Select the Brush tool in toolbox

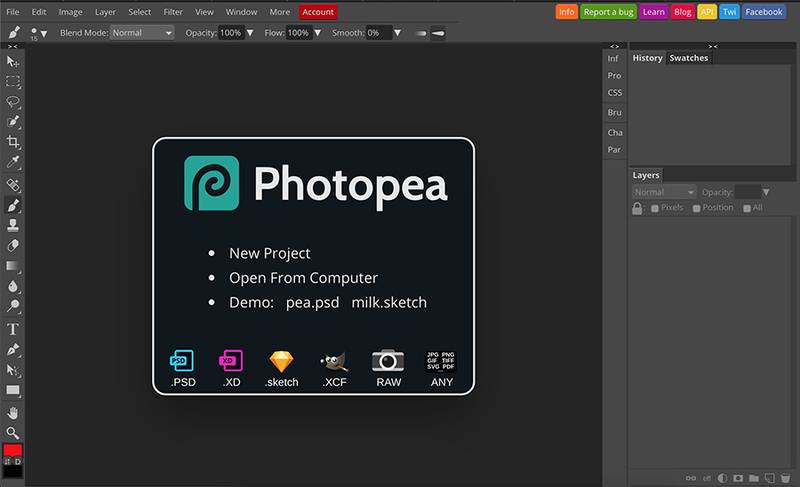coord(13,206)
